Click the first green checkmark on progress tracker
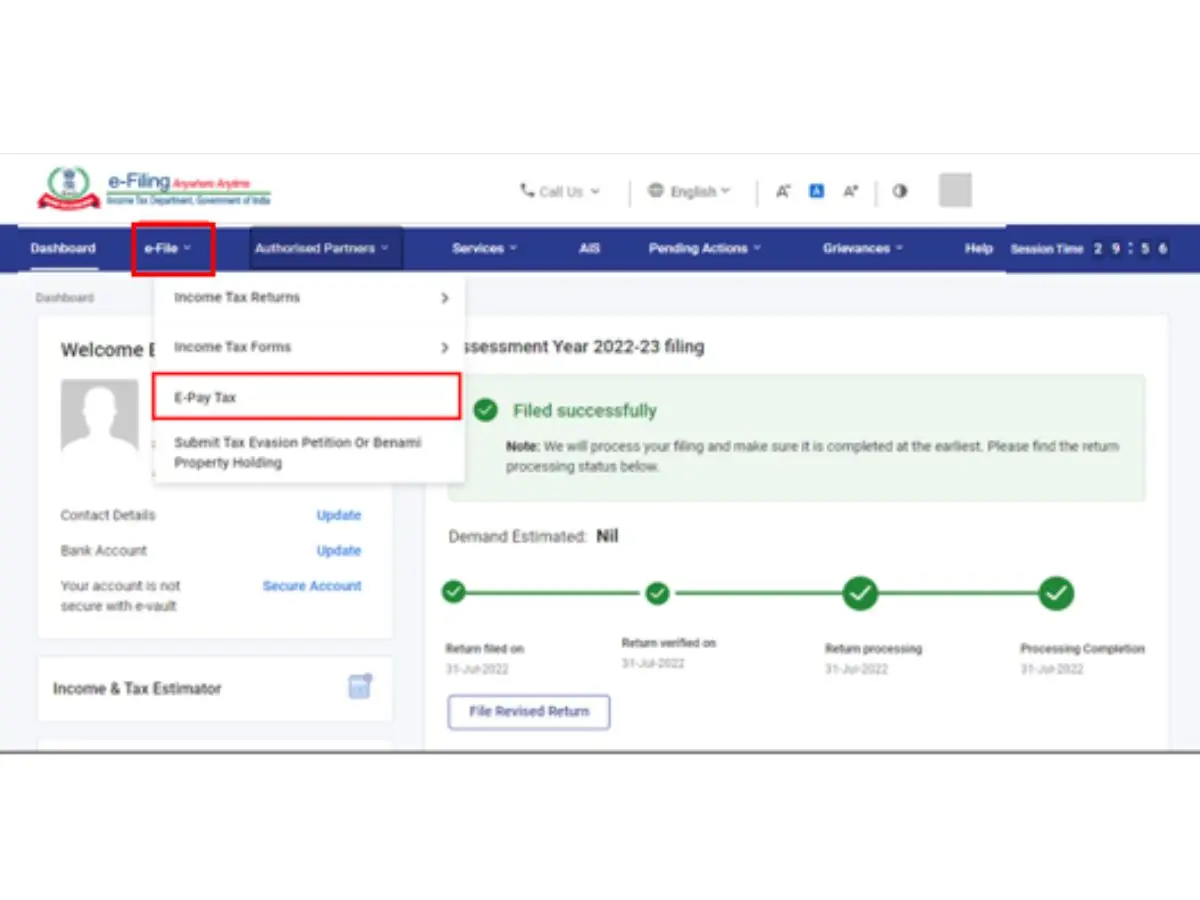This screenshot has height=900, width=1200. click(453, 592)
